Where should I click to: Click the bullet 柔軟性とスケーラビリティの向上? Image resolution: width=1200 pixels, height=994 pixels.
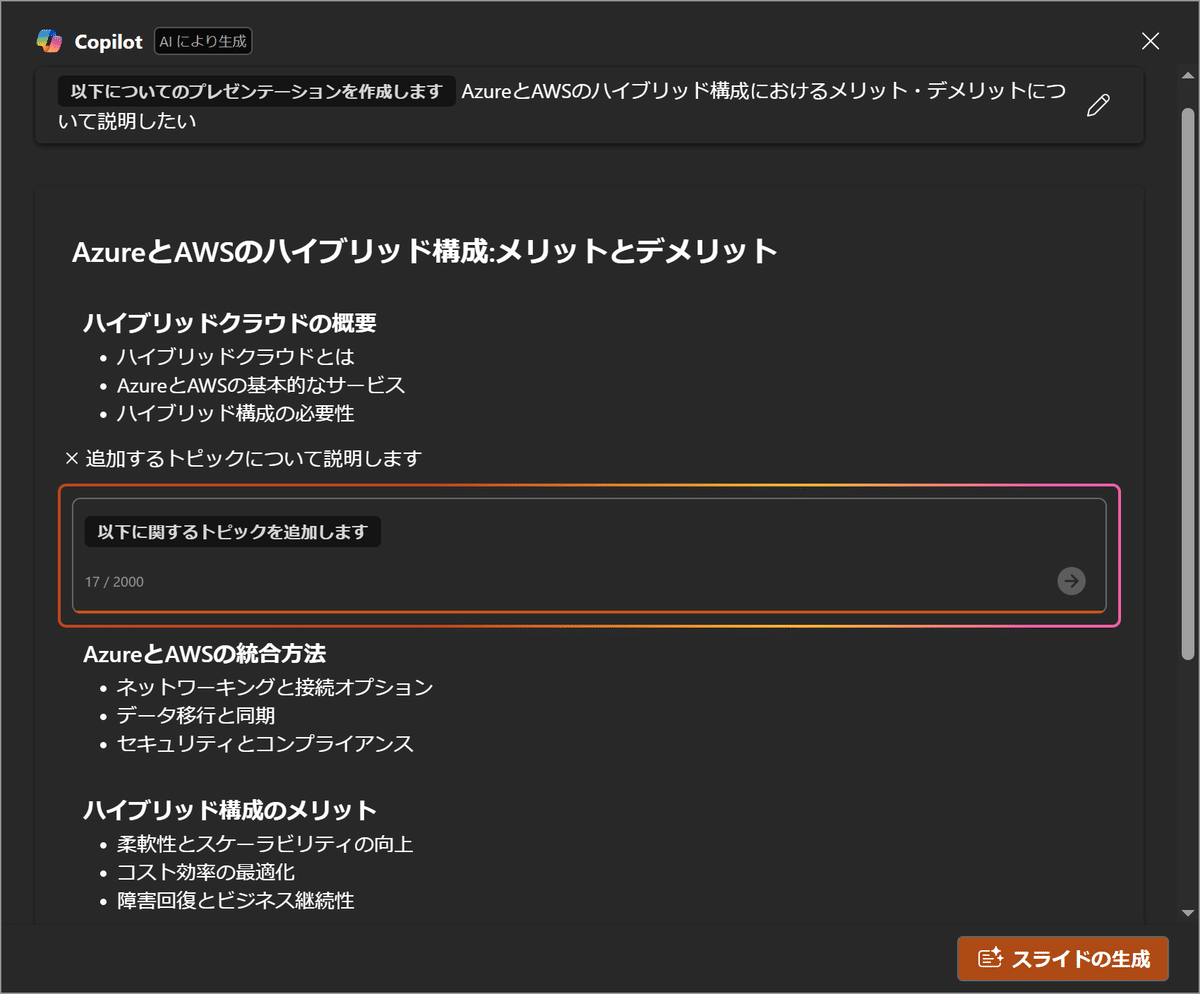coord(264,844)
